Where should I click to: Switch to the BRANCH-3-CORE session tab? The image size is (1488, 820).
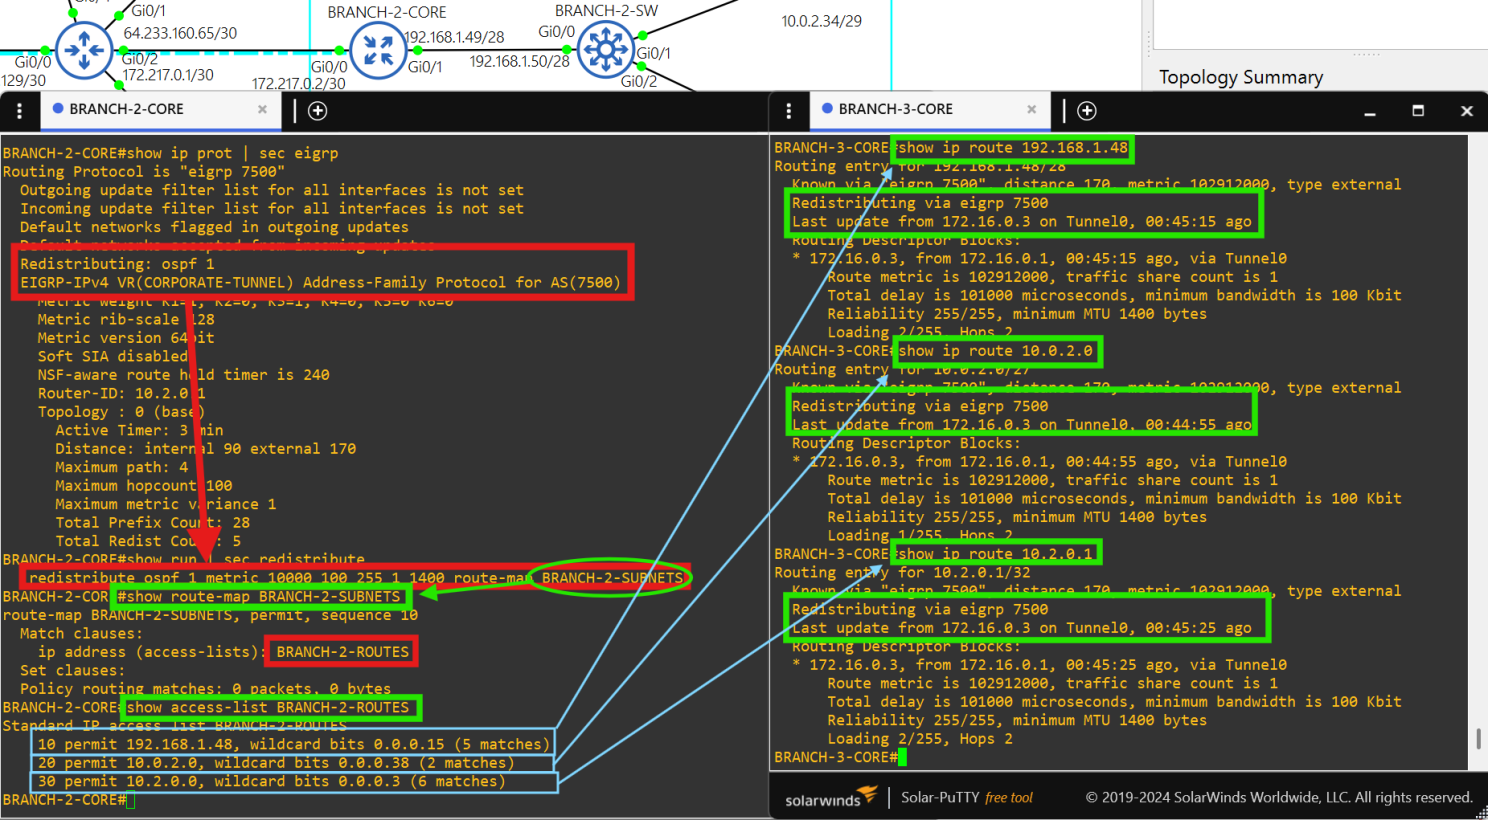pyautogui.click(x=895, y=109)
